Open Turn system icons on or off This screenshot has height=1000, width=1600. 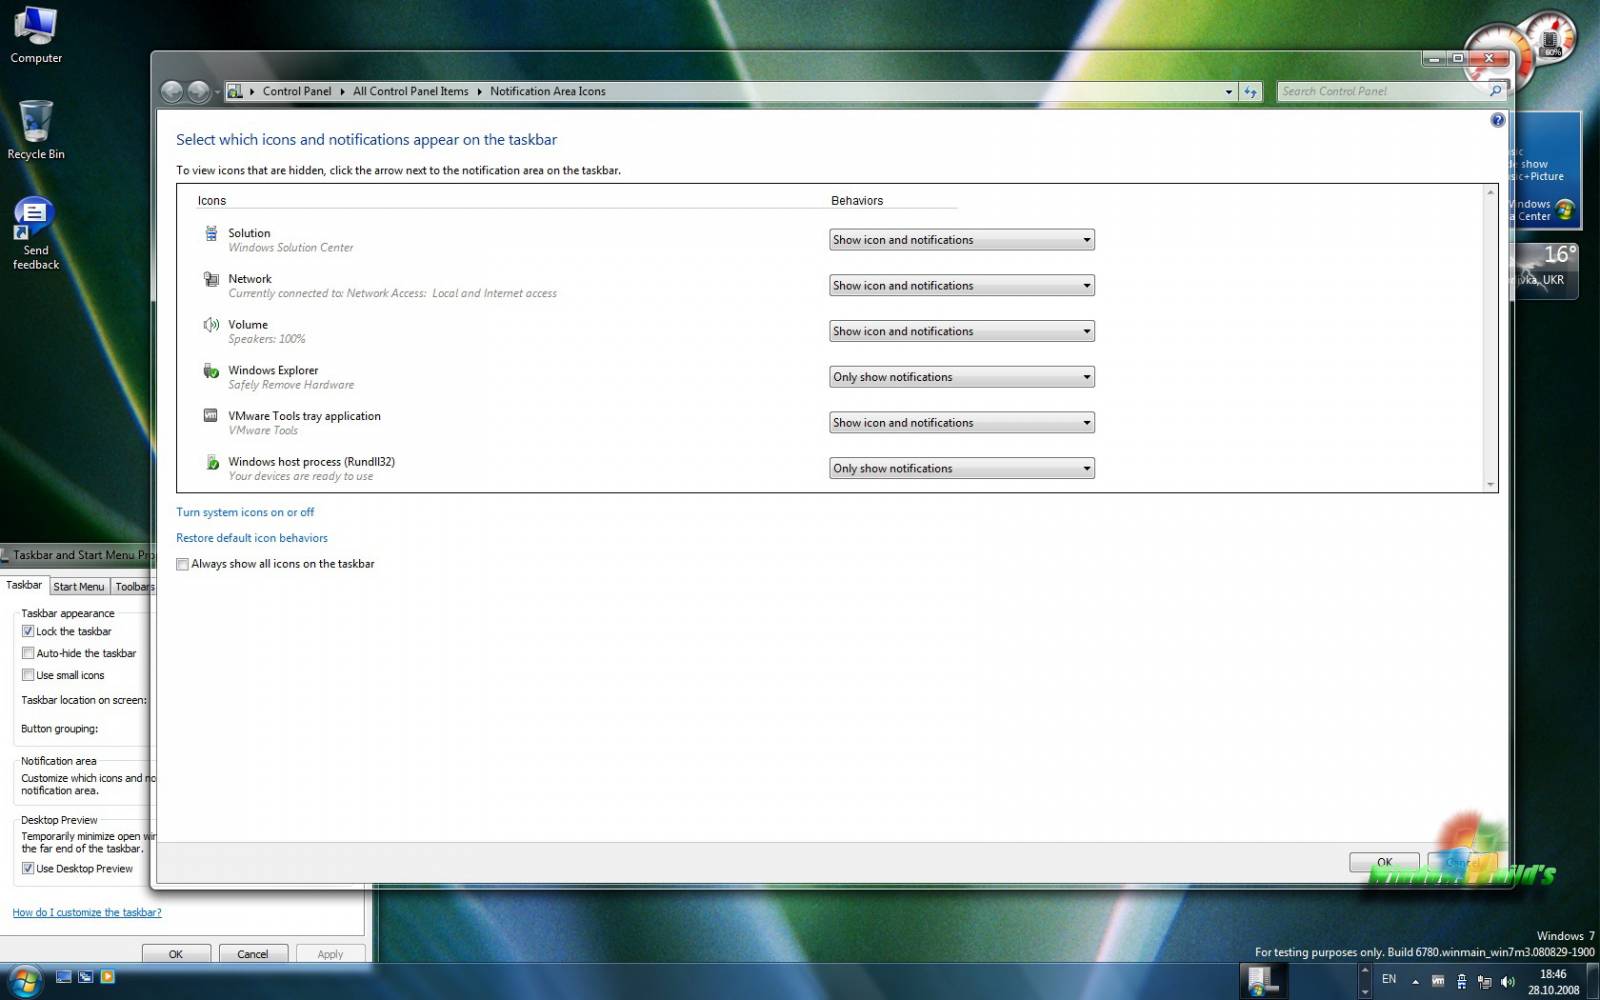245,512
